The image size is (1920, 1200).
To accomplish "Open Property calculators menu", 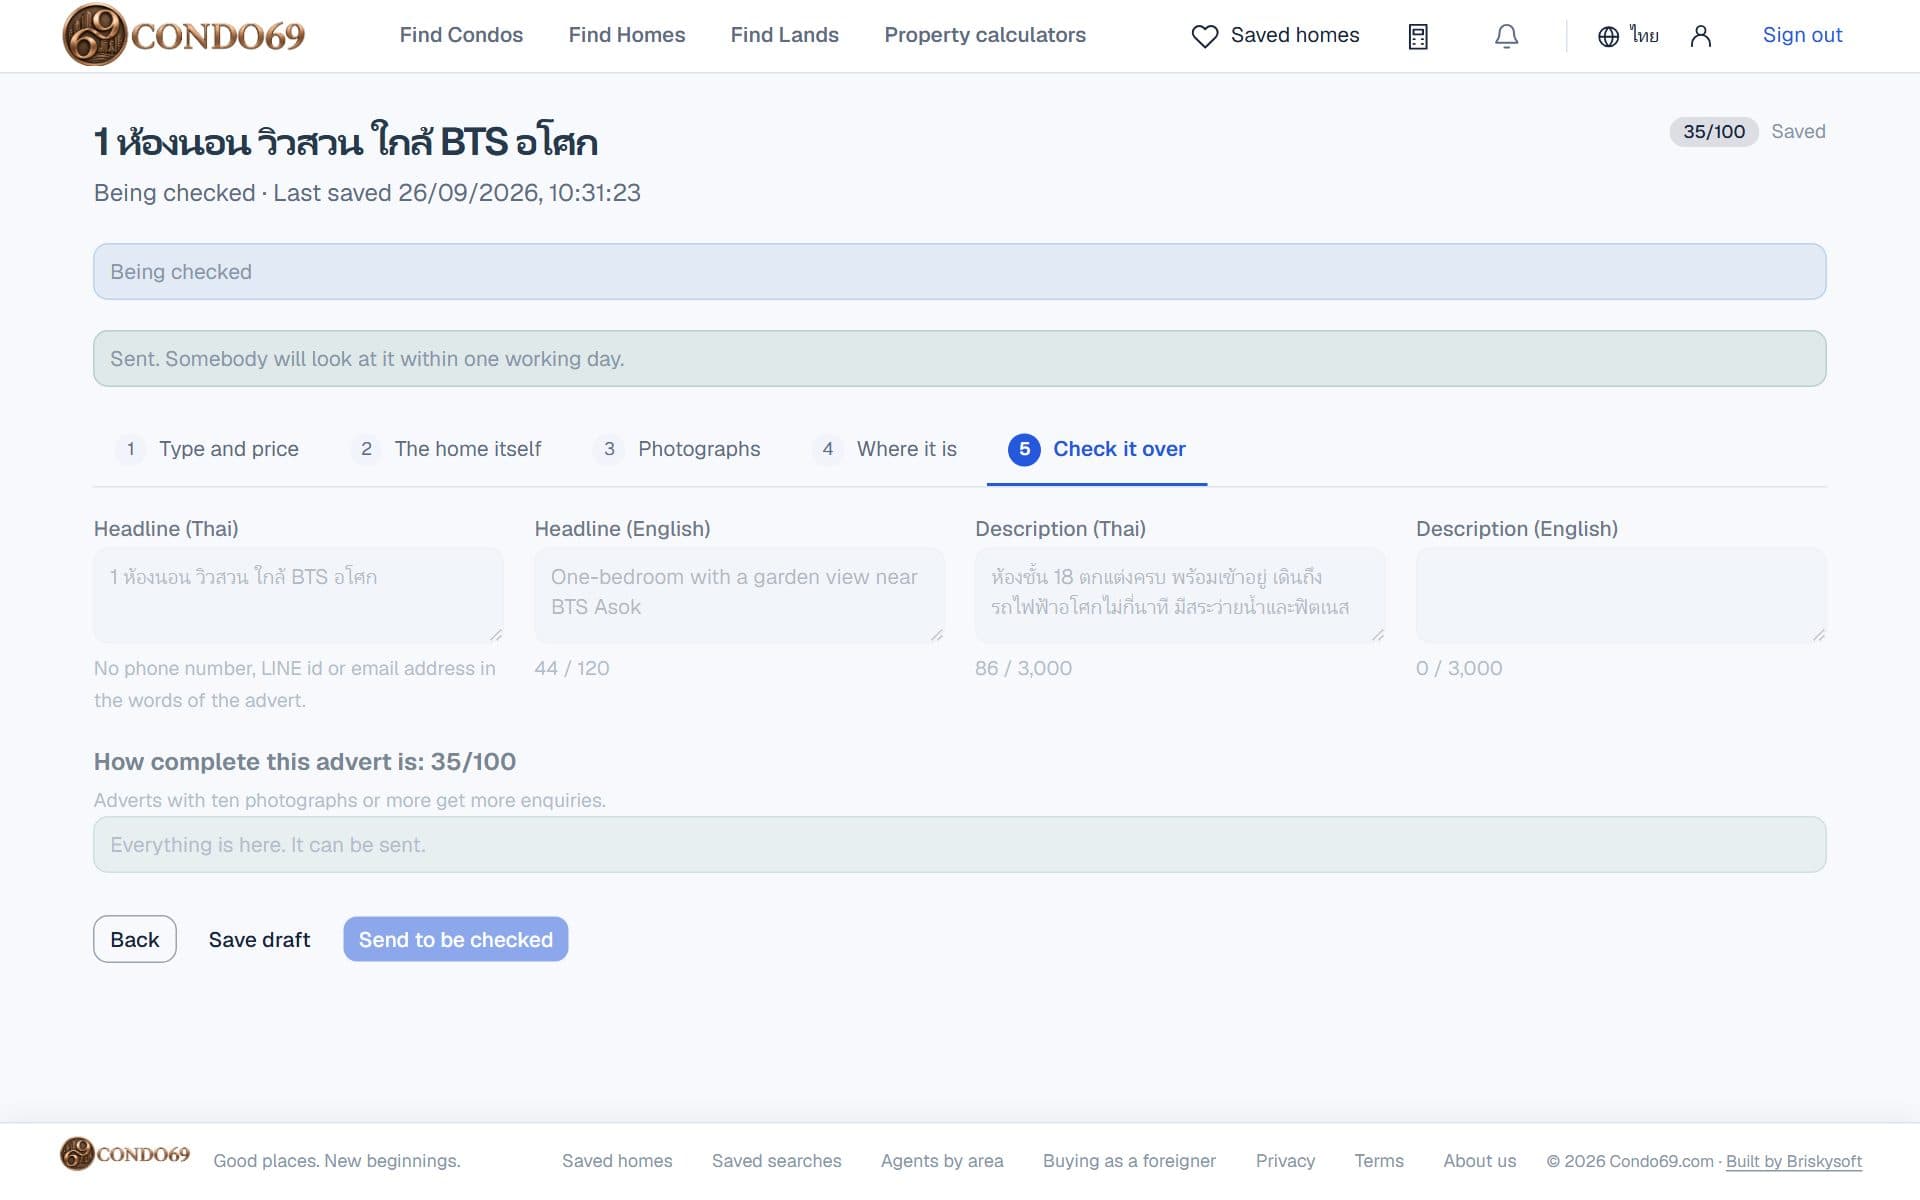I will pyautogui.click(x=985, y=35).
